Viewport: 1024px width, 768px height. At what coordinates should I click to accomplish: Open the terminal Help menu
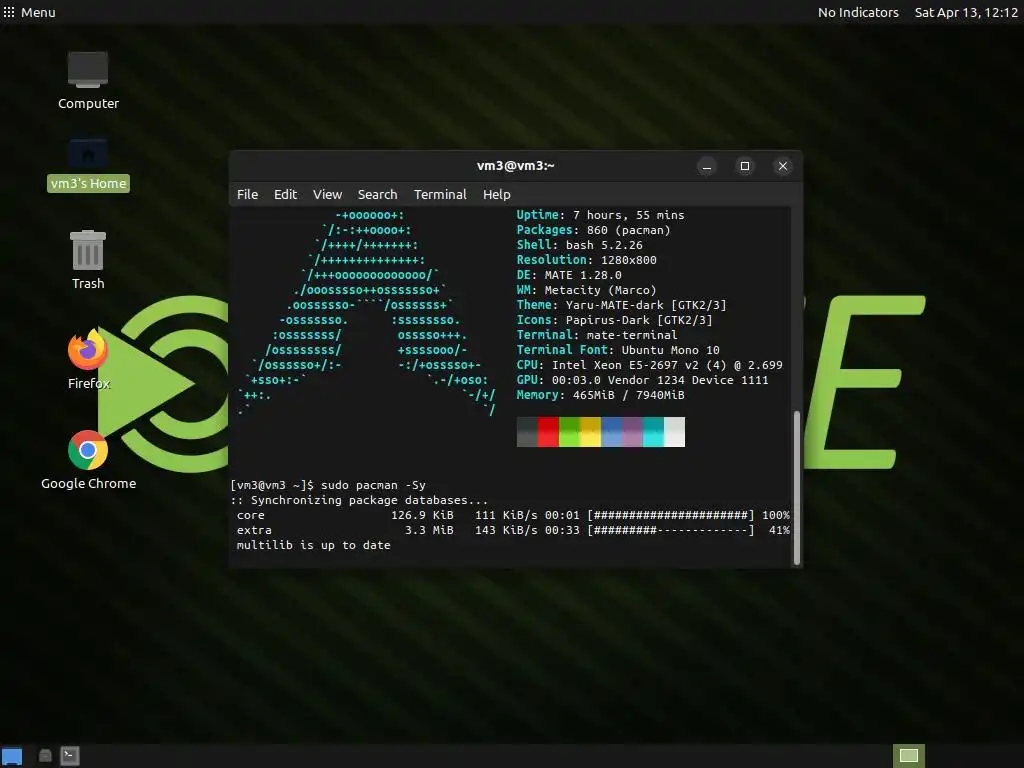click(497, 195)
